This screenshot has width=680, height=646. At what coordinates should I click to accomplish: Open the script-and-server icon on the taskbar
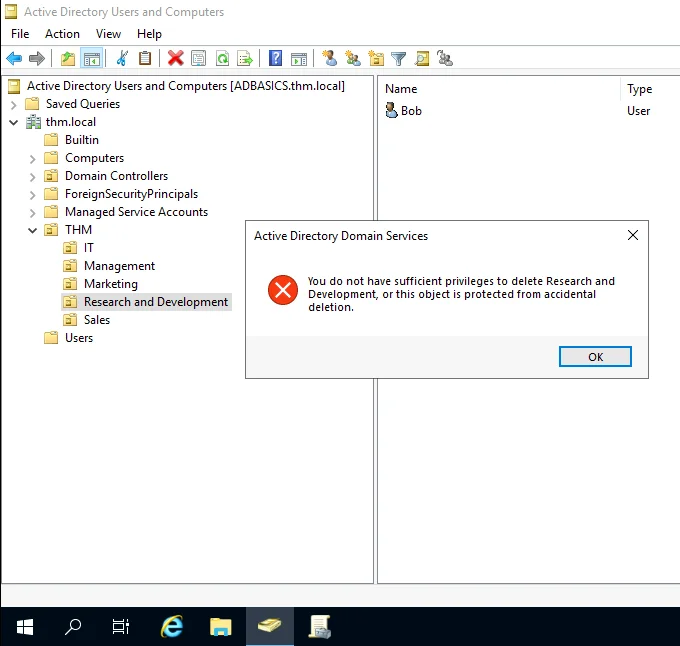pyautogui.click(x=320, y=626)
